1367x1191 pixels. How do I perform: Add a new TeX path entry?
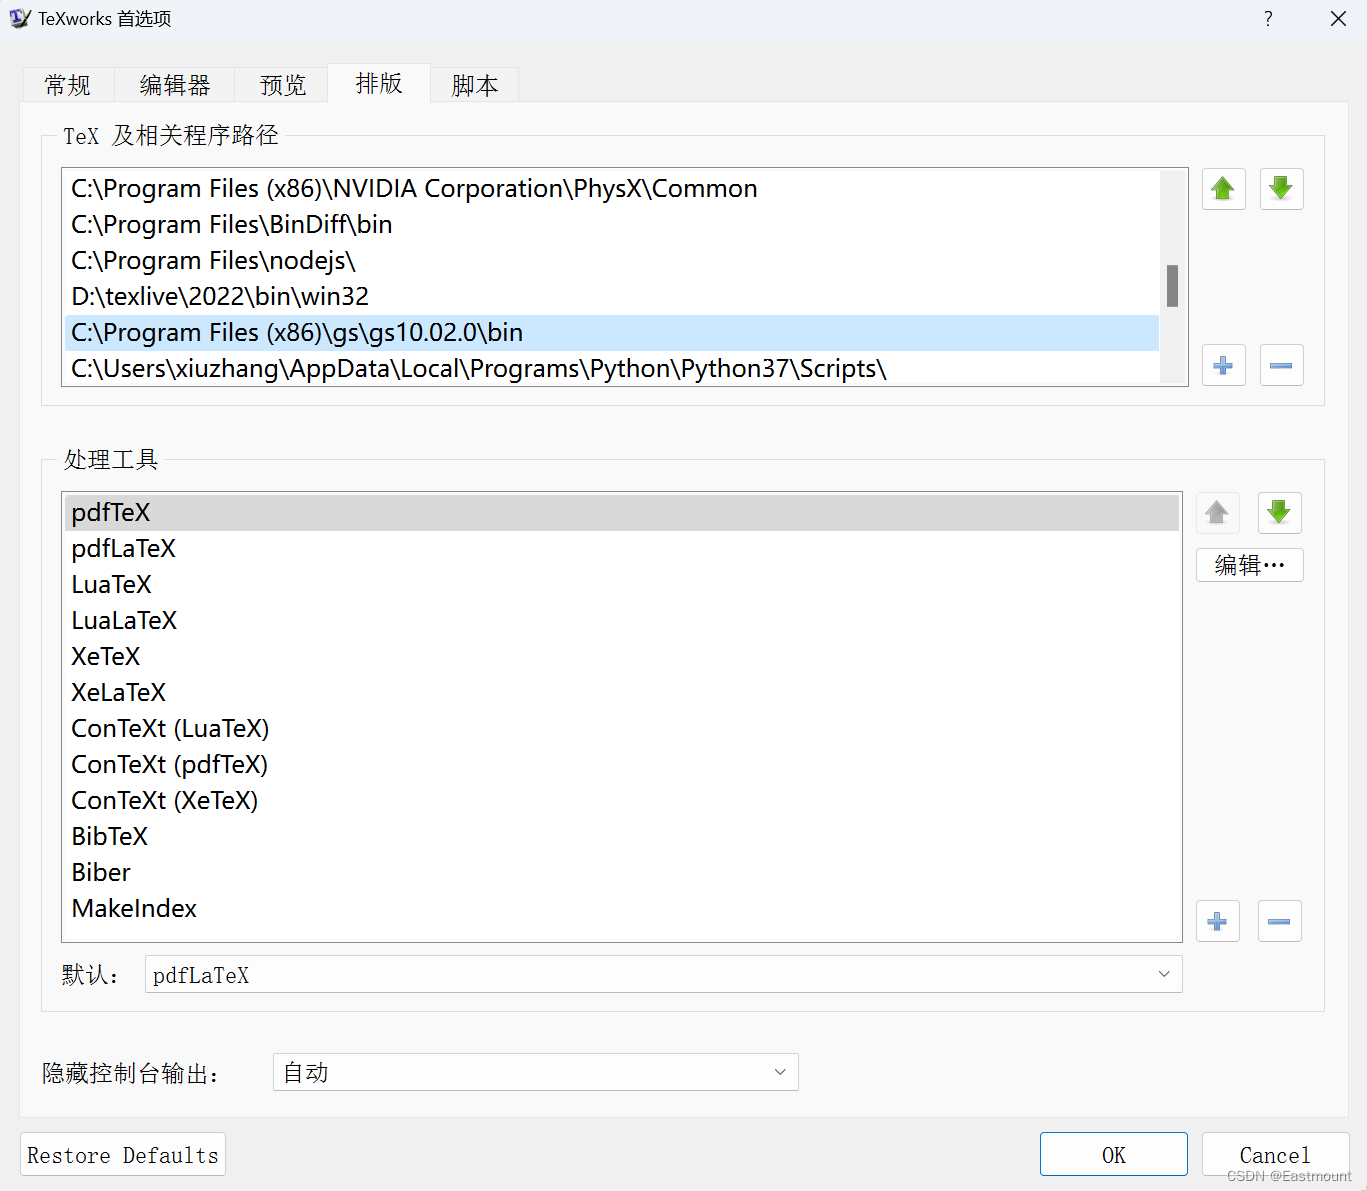point(1223,365)
